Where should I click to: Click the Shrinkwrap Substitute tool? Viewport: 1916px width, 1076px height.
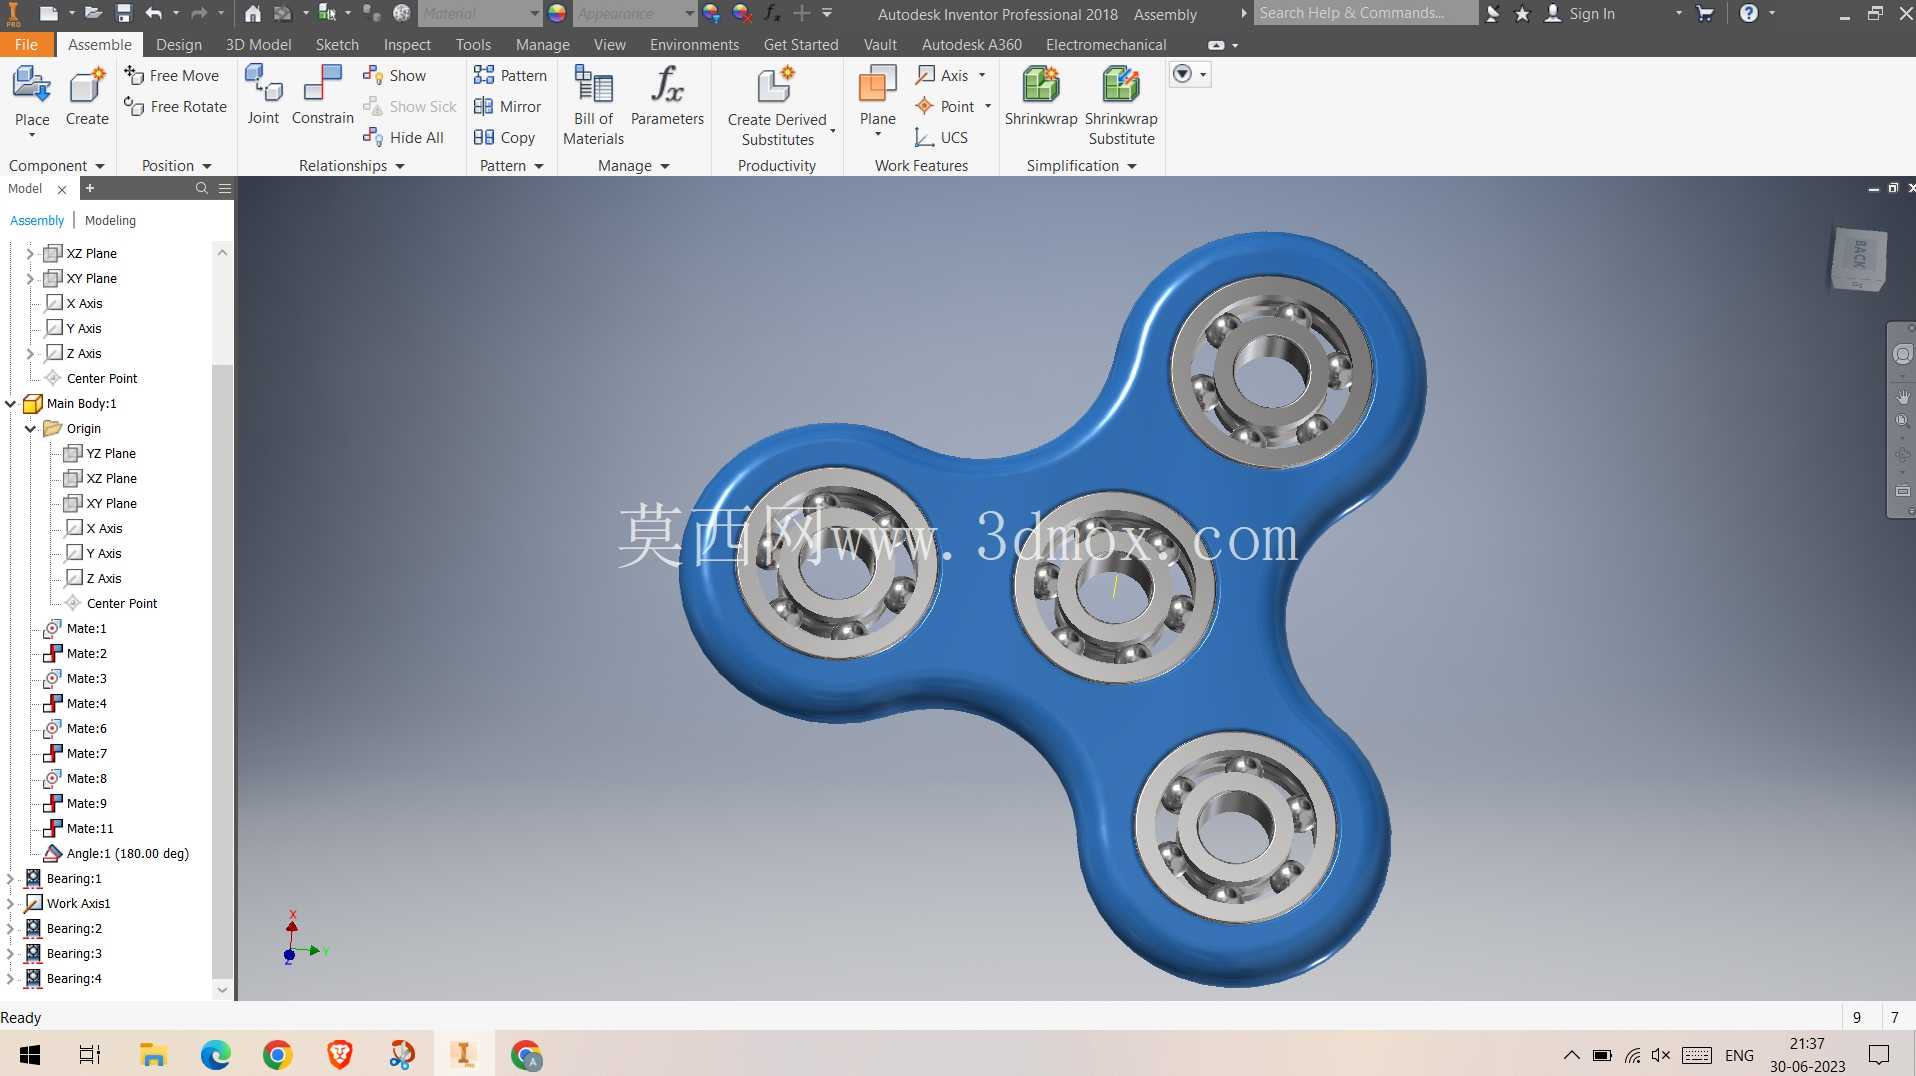coord(1121,105)
